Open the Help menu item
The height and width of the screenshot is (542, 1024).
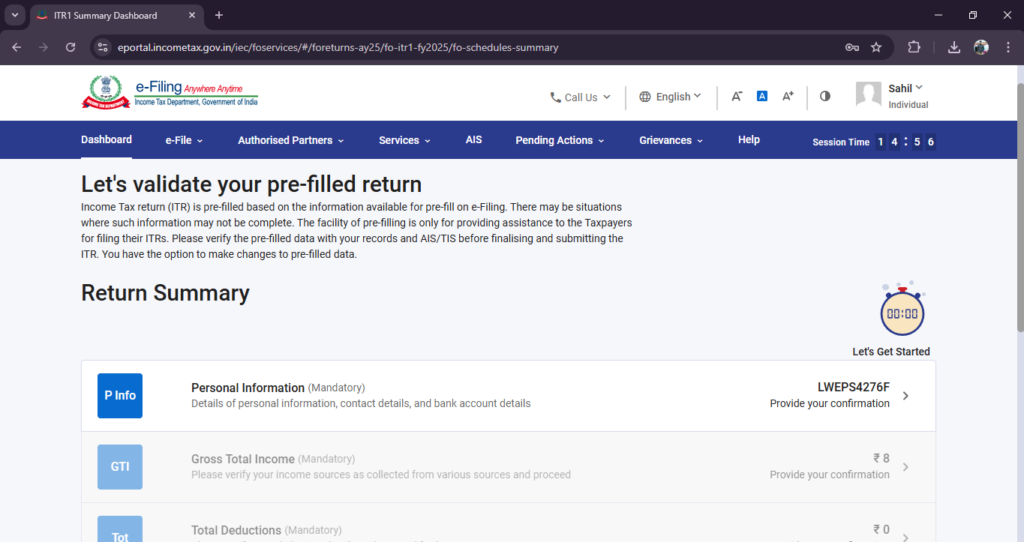(748, 140)
